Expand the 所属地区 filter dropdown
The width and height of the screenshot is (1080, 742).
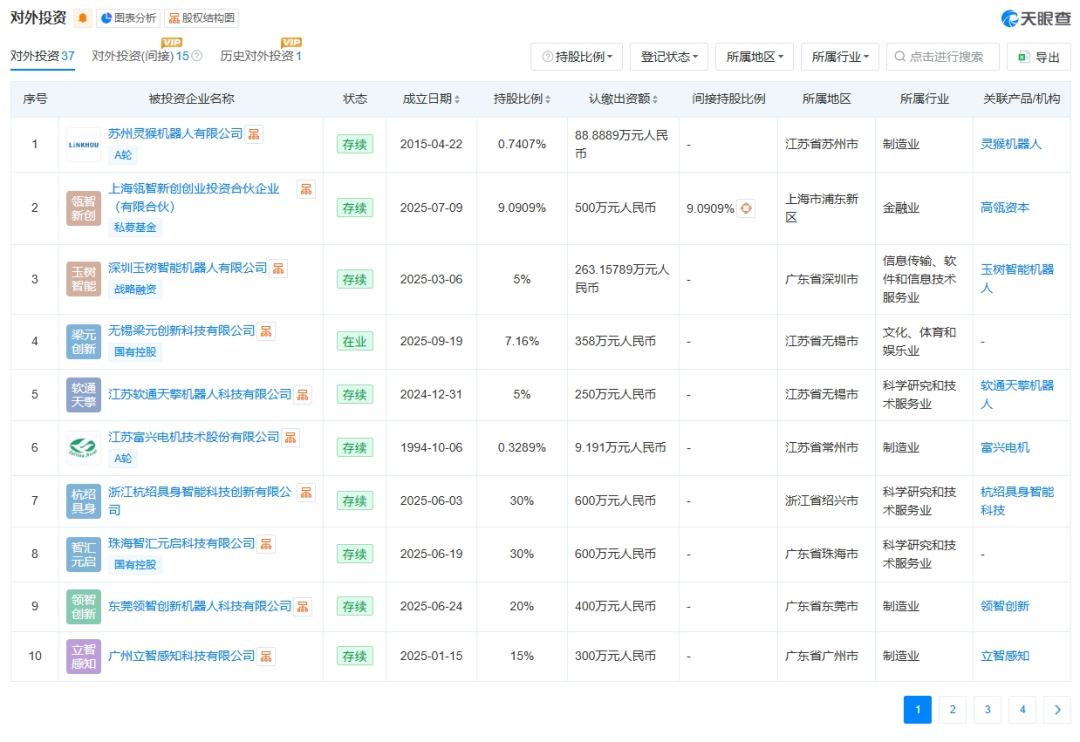pyautogui.click(x=755, y=57)
